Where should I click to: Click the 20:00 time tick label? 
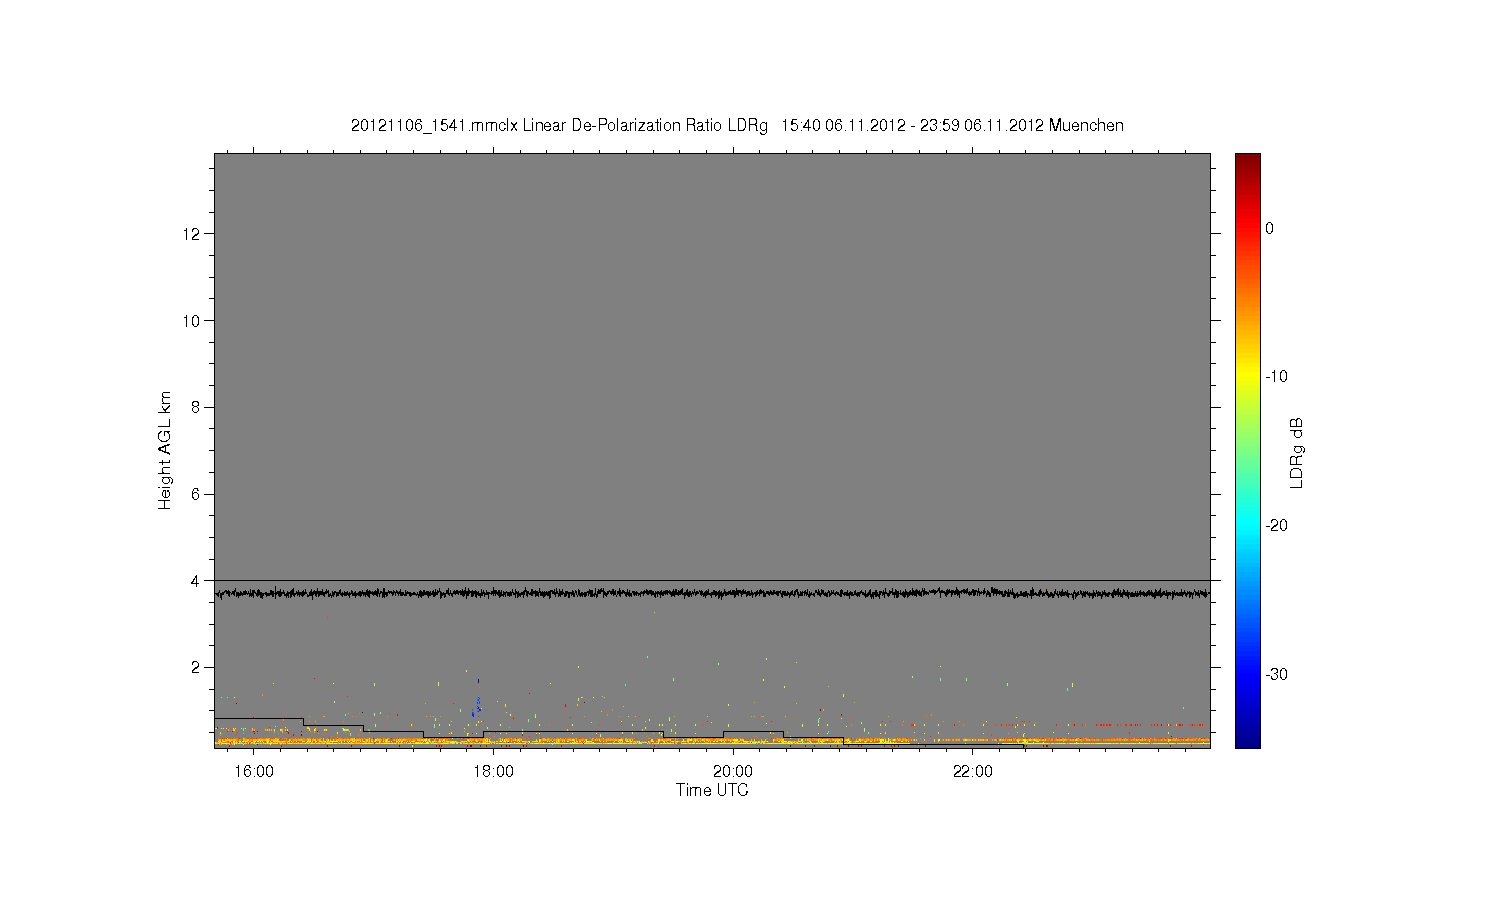733,772
